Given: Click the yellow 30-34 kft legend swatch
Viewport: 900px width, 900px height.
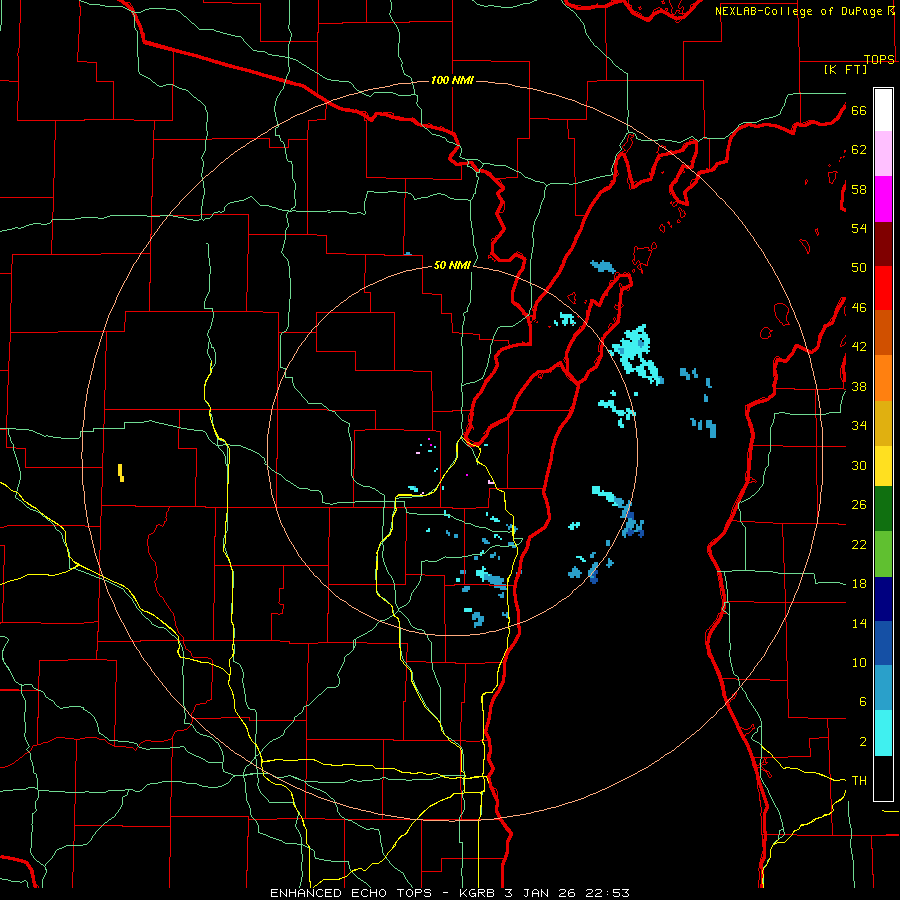Looking at the screenshot, I should 883,466.
